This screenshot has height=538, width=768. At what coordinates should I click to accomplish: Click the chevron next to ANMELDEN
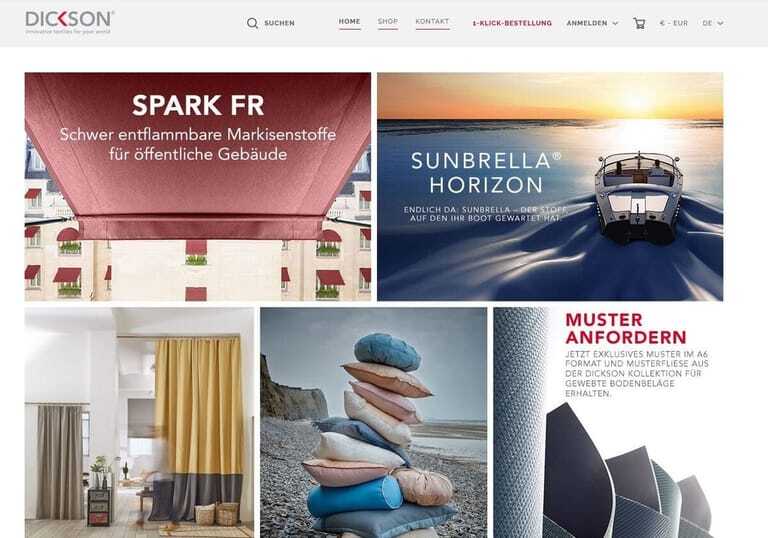click(615, 23)
